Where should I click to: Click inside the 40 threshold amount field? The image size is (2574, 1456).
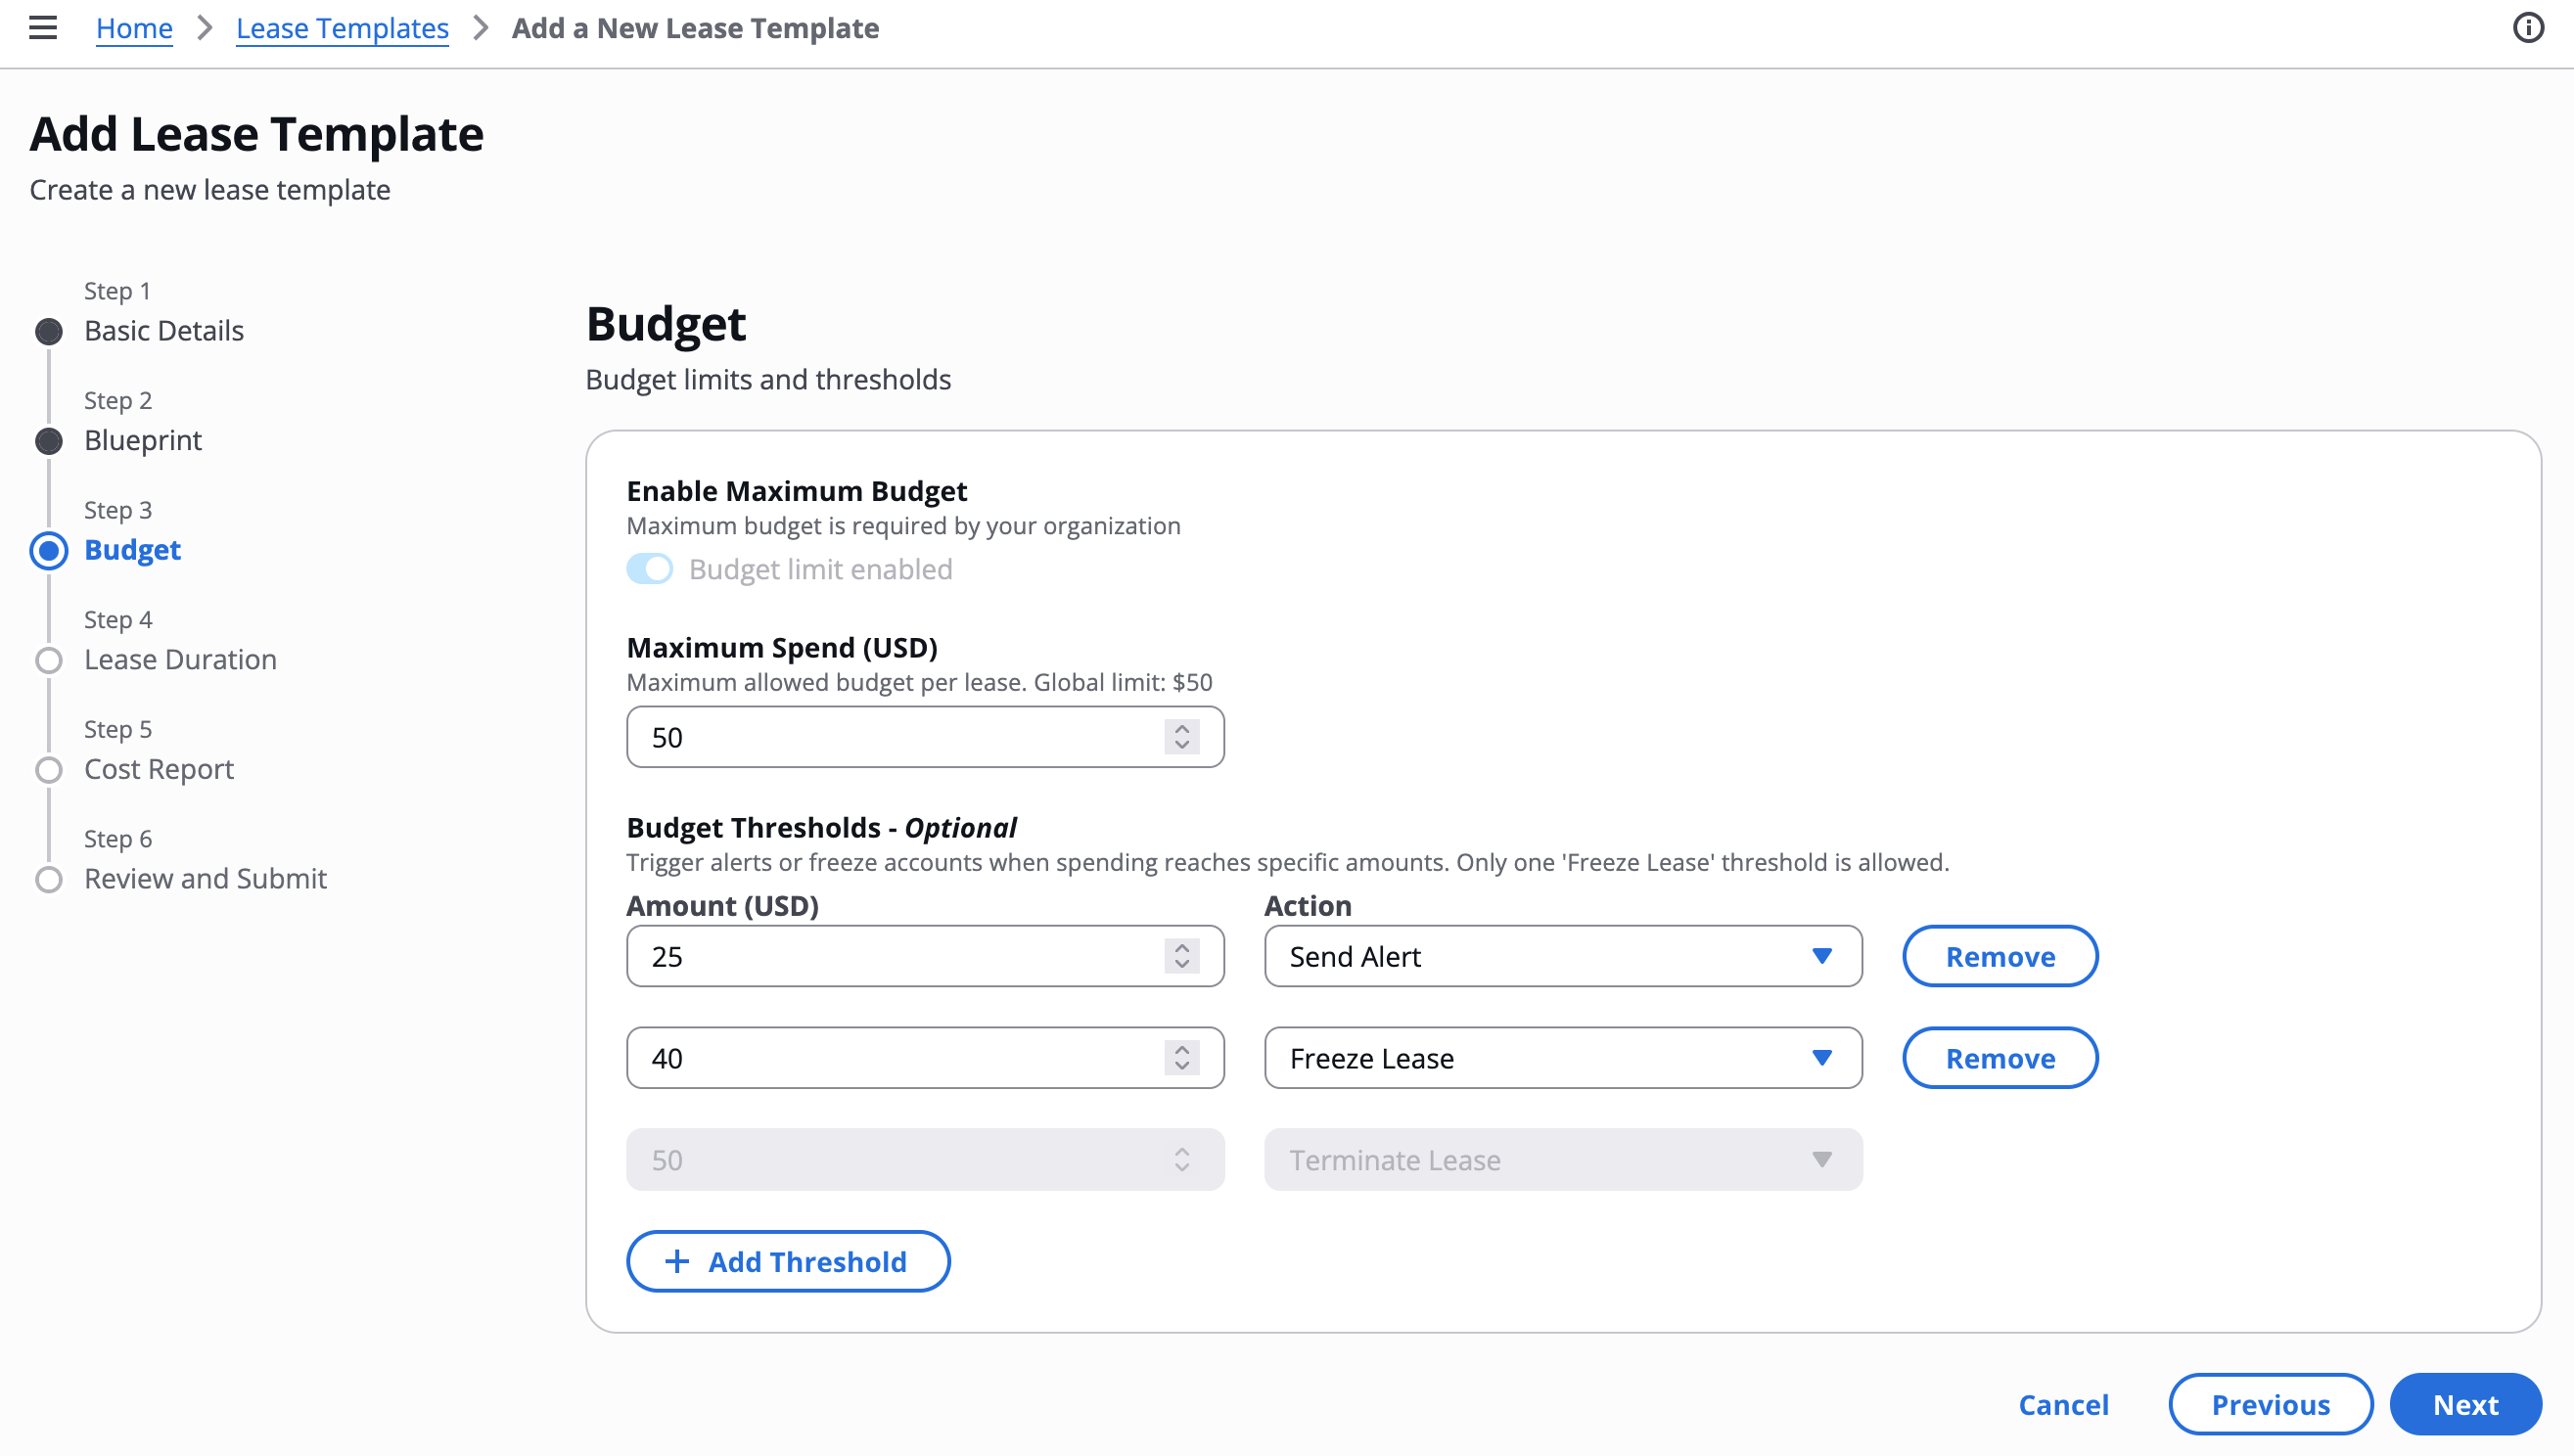pos(900,1057)
